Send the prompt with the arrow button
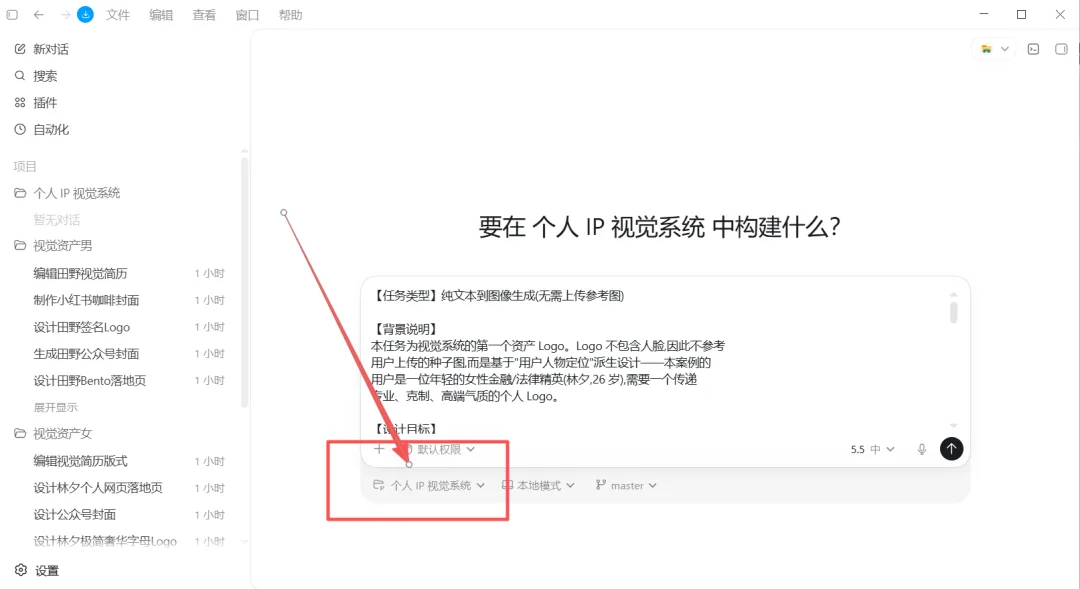The height and width of the screenshot is (589, 1080). [x=951, y=449]
